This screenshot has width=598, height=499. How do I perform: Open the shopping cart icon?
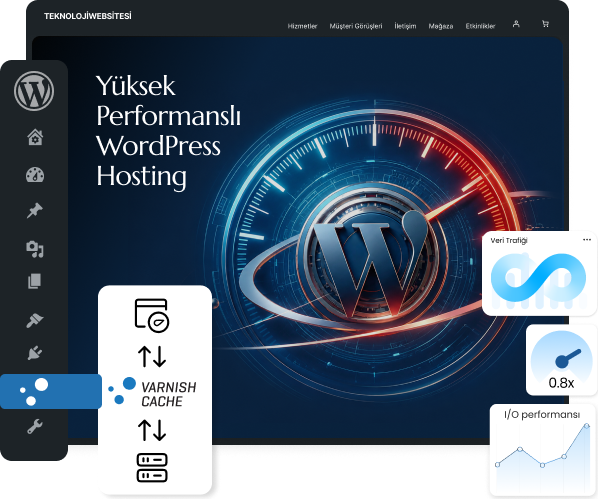[545, 24]
